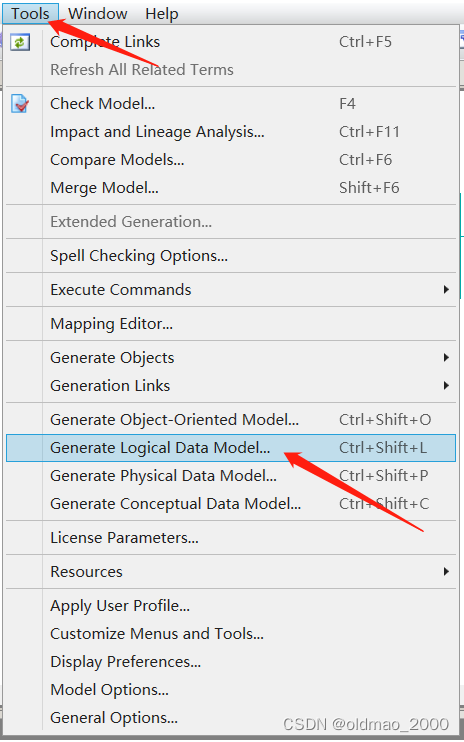
Task: Select Merge Model entry
Action: pyautogui.click(x=231, y=188)
